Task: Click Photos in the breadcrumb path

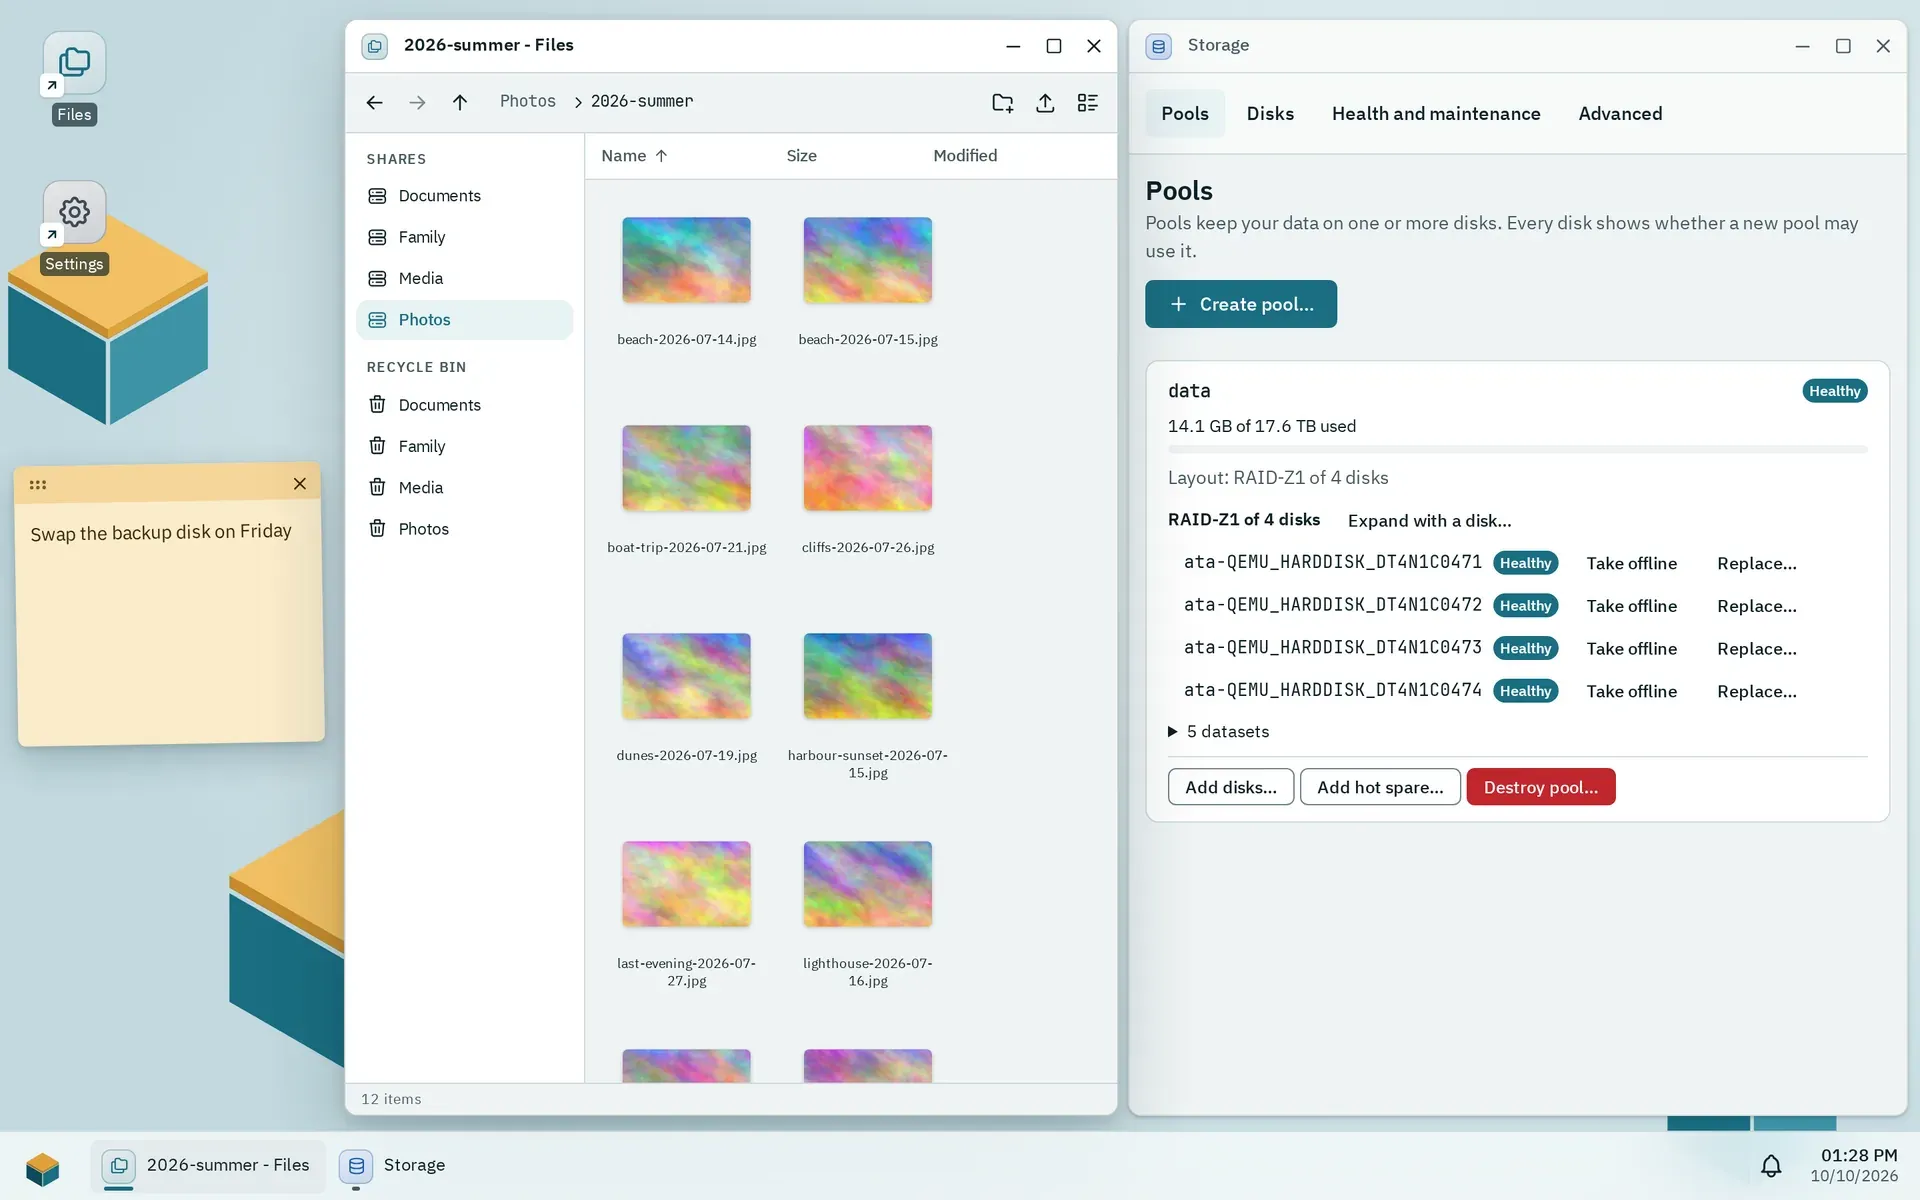Action: click(x=527, y=101)
